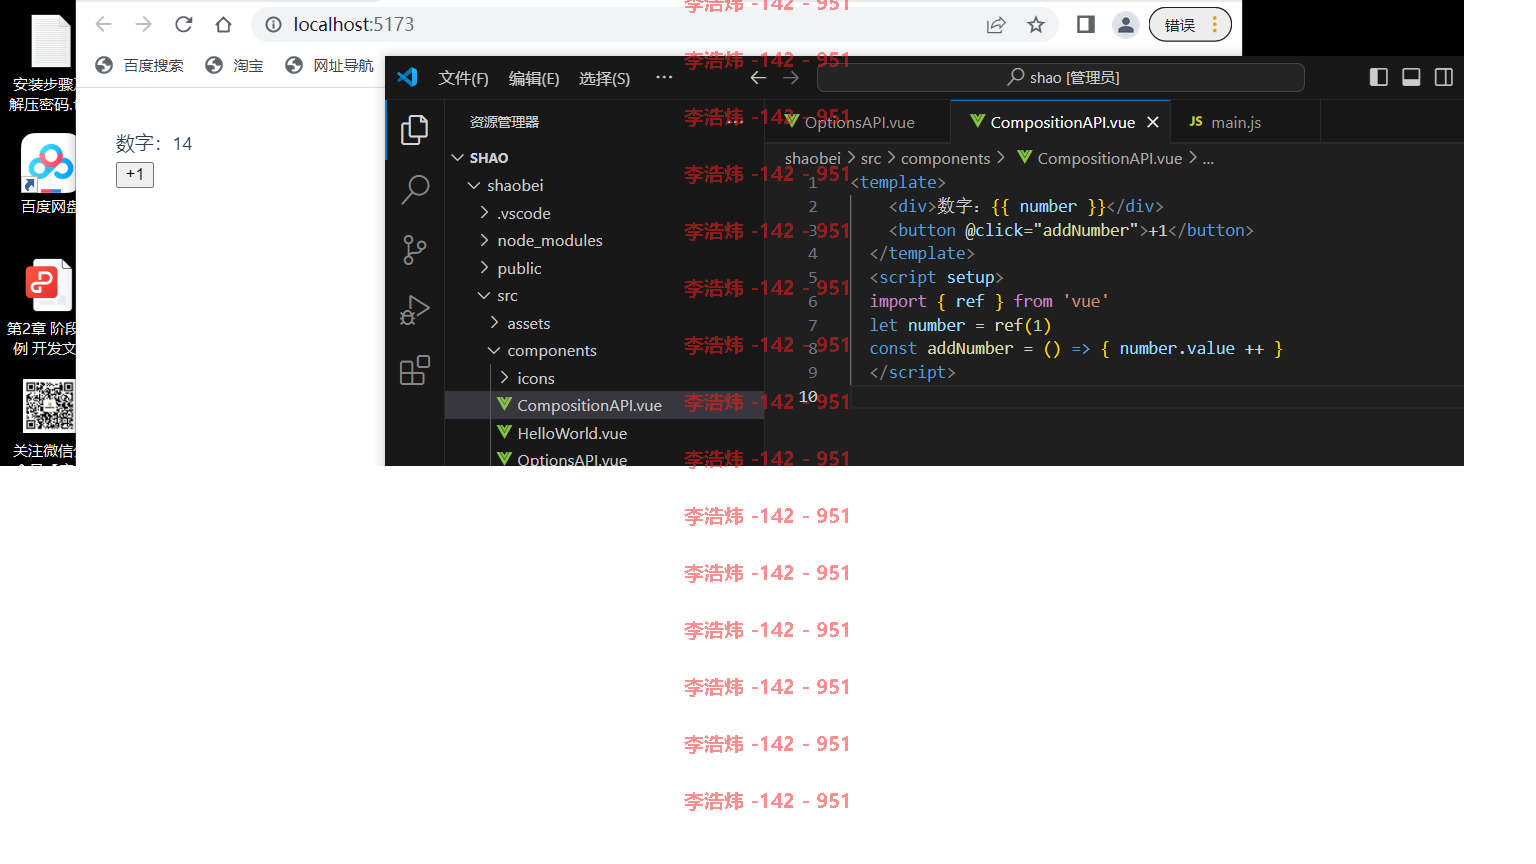Click the VS Code logo icon
The height and width of the screenshot is (864, 1536).
pos(407,77)
